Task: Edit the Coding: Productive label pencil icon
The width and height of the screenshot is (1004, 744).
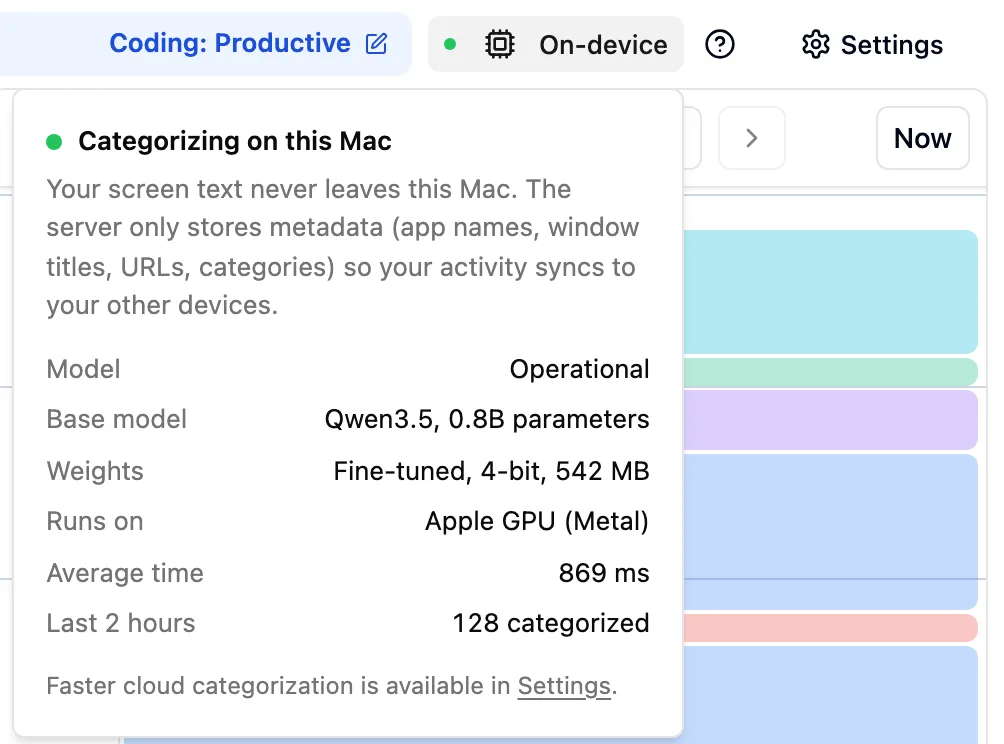Action: tap(376, 44)
